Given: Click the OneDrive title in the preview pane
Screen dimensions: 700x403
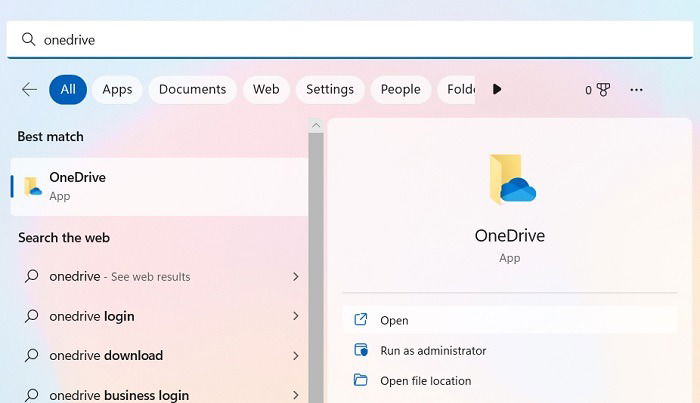Looking at the screenshot, I should tap(510, 236).
